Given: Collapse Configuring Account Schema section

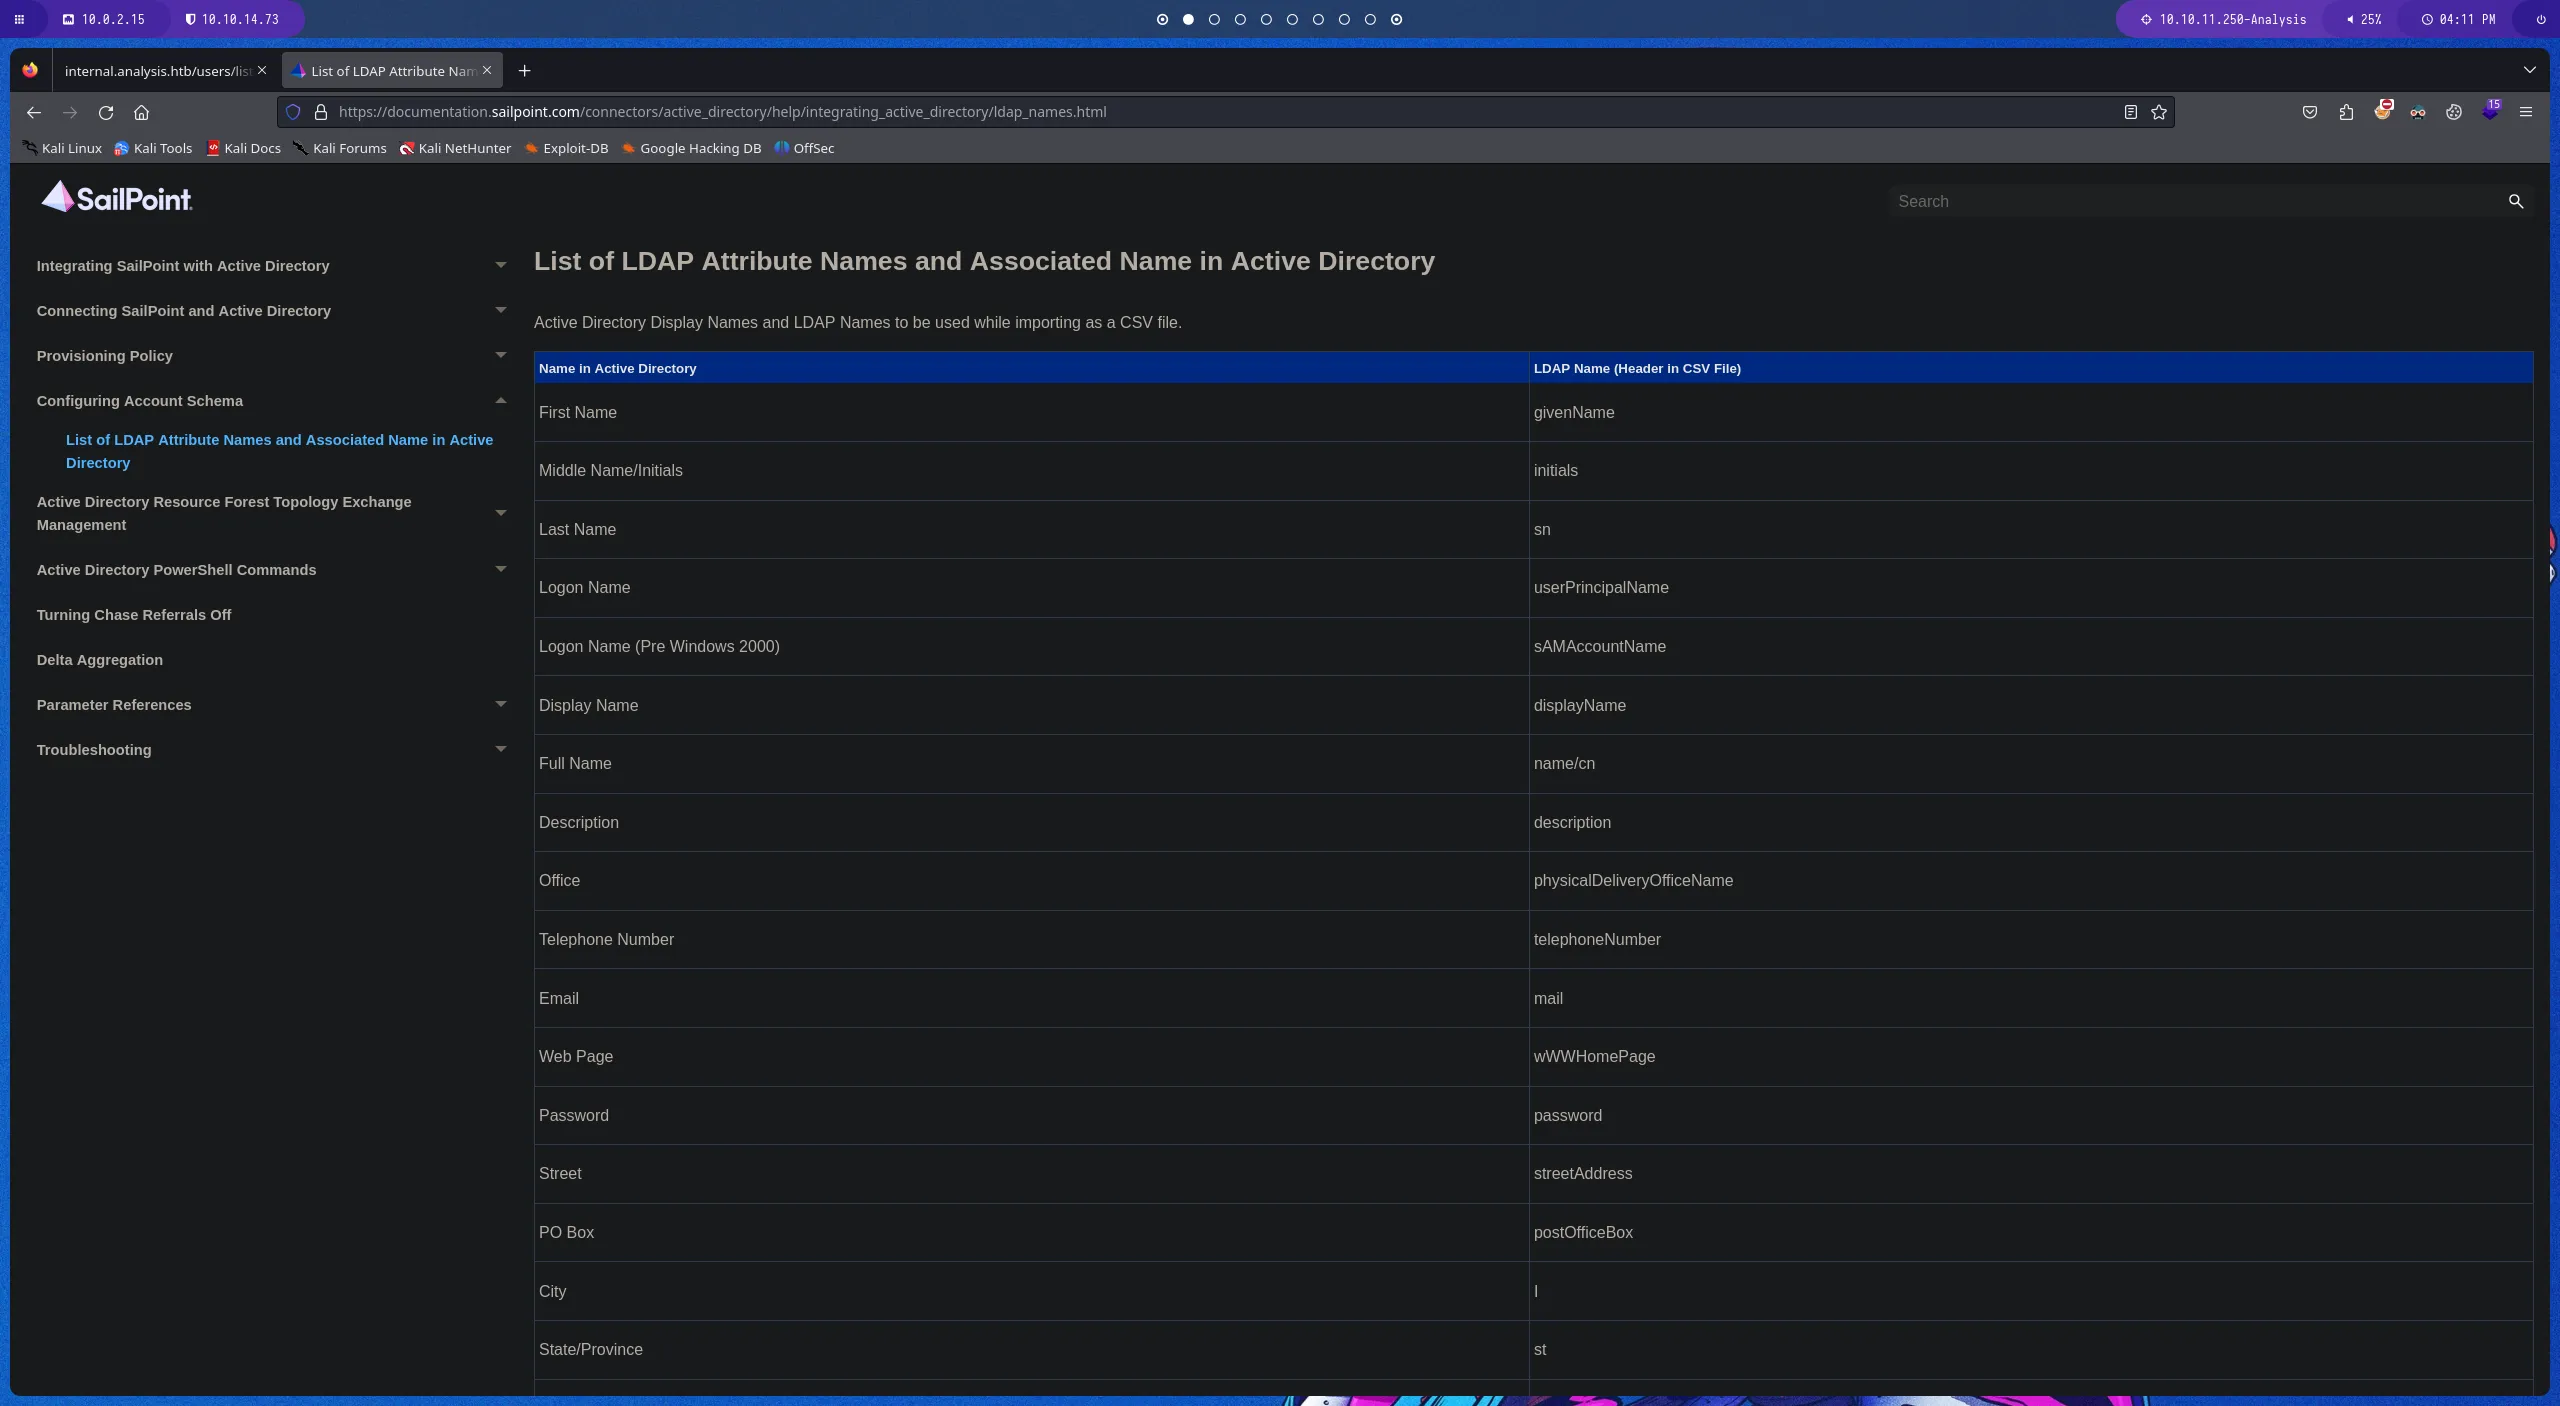Looking at the screenshot, I should coord(501,400).
